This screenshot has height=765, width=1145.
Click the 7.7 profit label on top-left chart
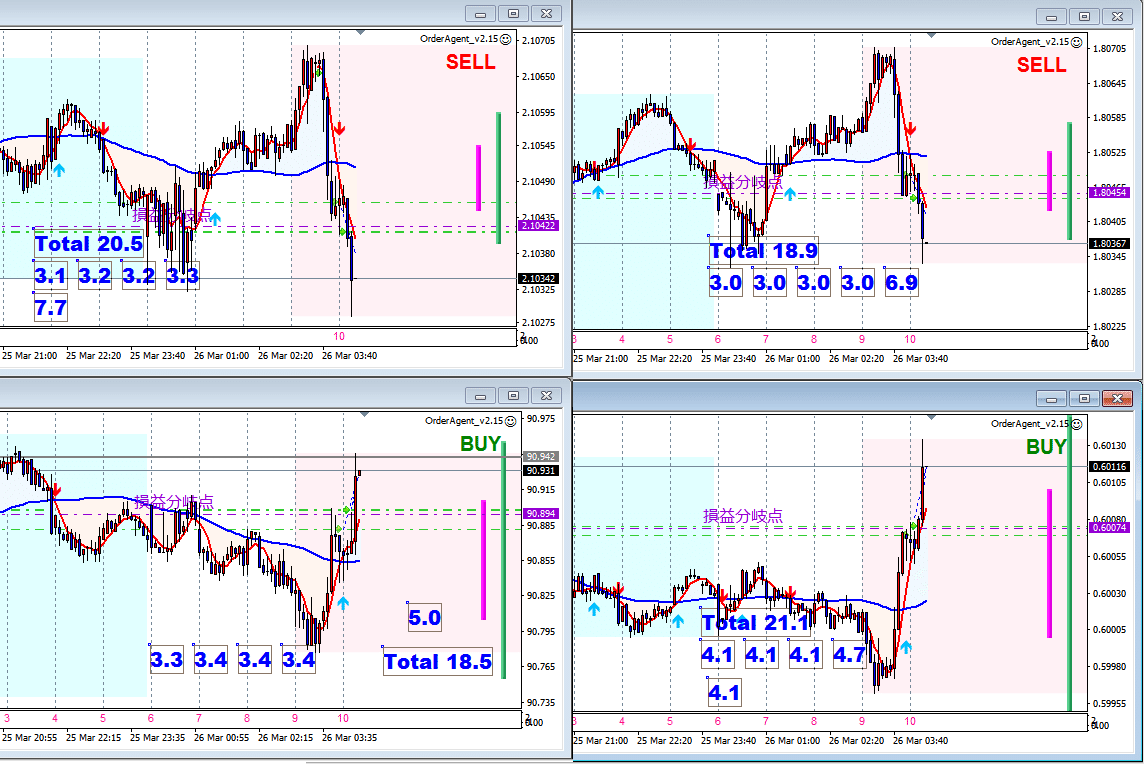coord(49,306)
